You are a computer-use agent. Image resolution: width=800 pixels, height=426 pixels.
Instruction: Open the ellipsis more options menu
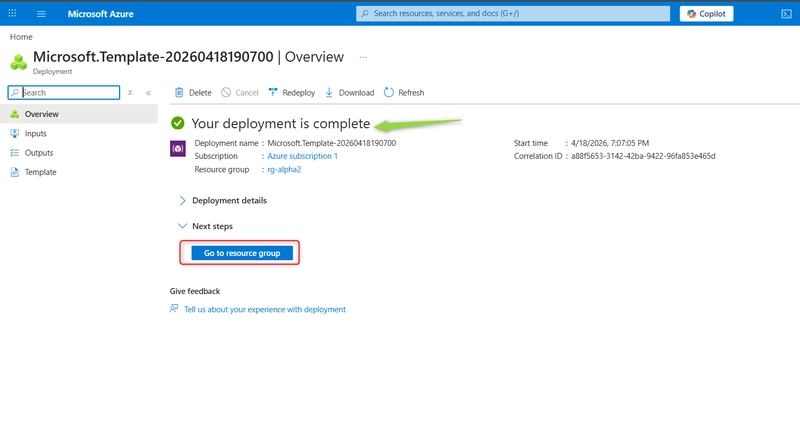[x=363, y=57]
